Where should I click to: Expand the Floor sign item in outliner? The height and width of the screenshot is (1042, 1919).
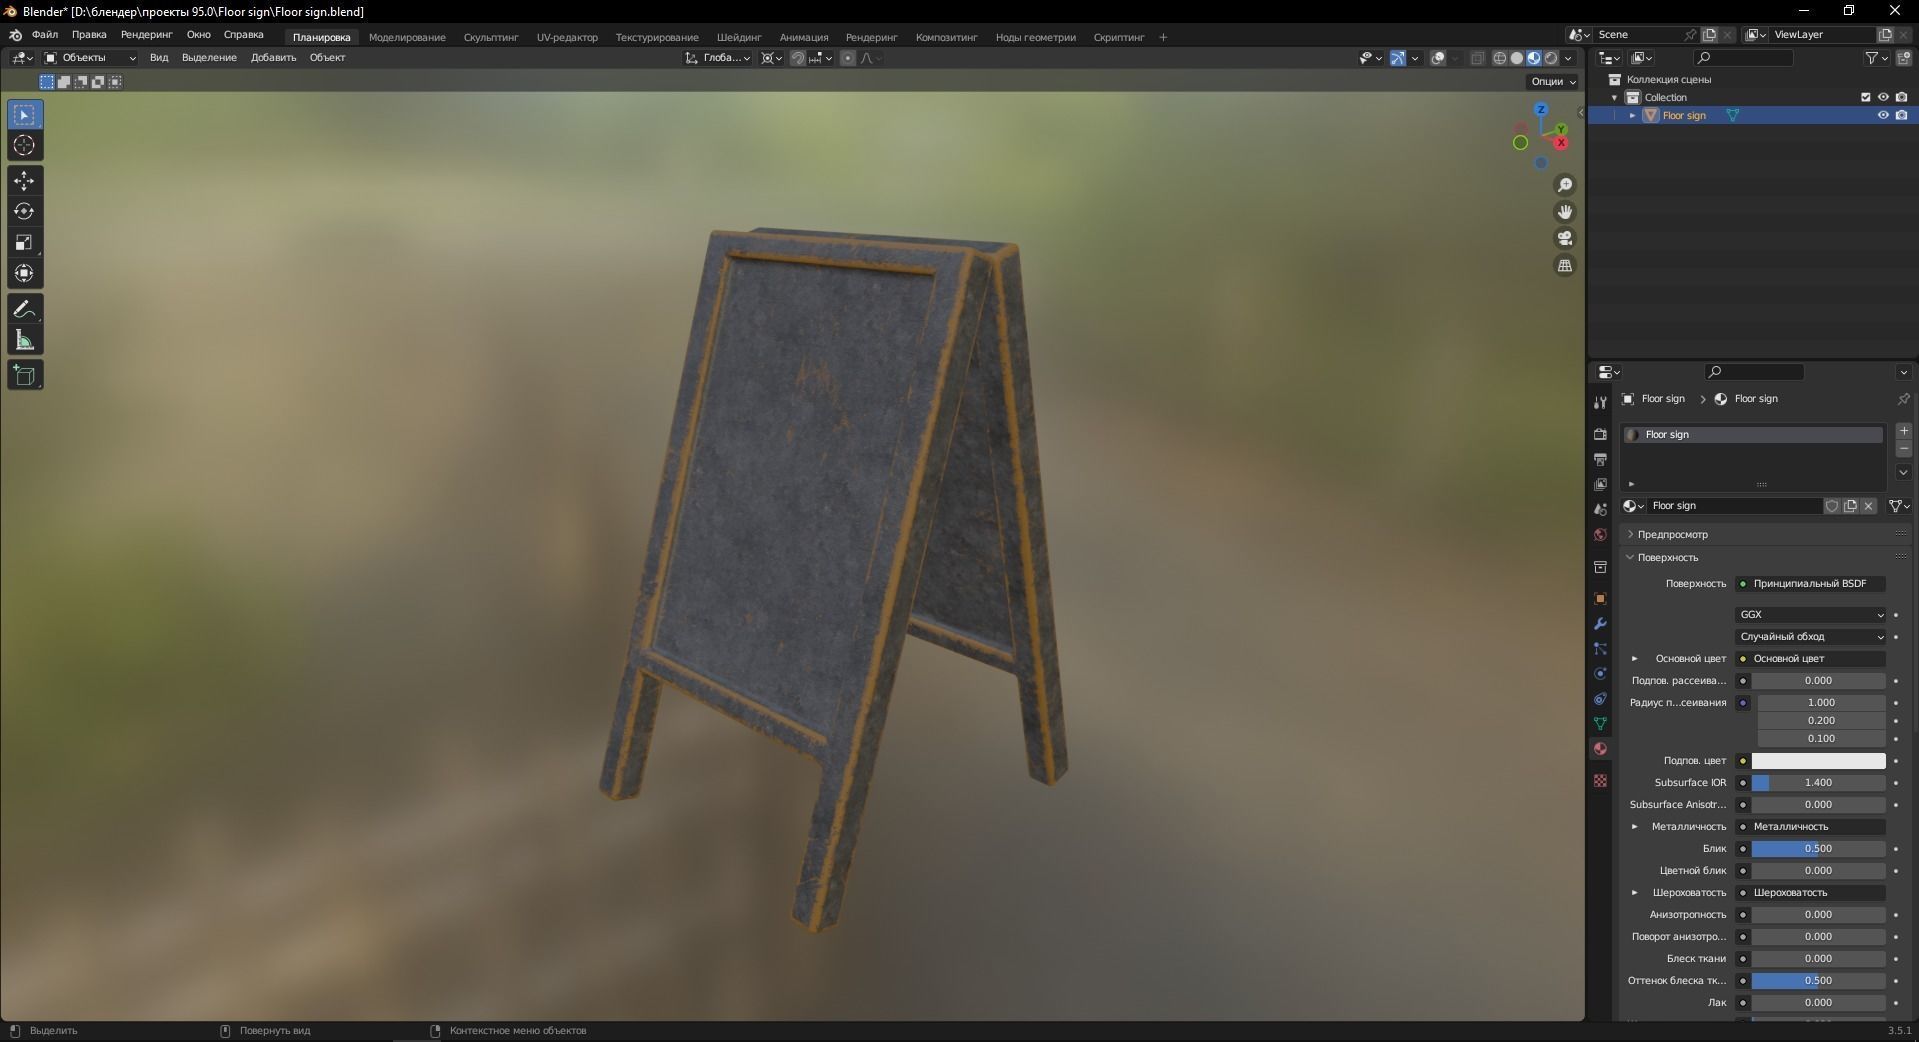[x=1634, y=115]
